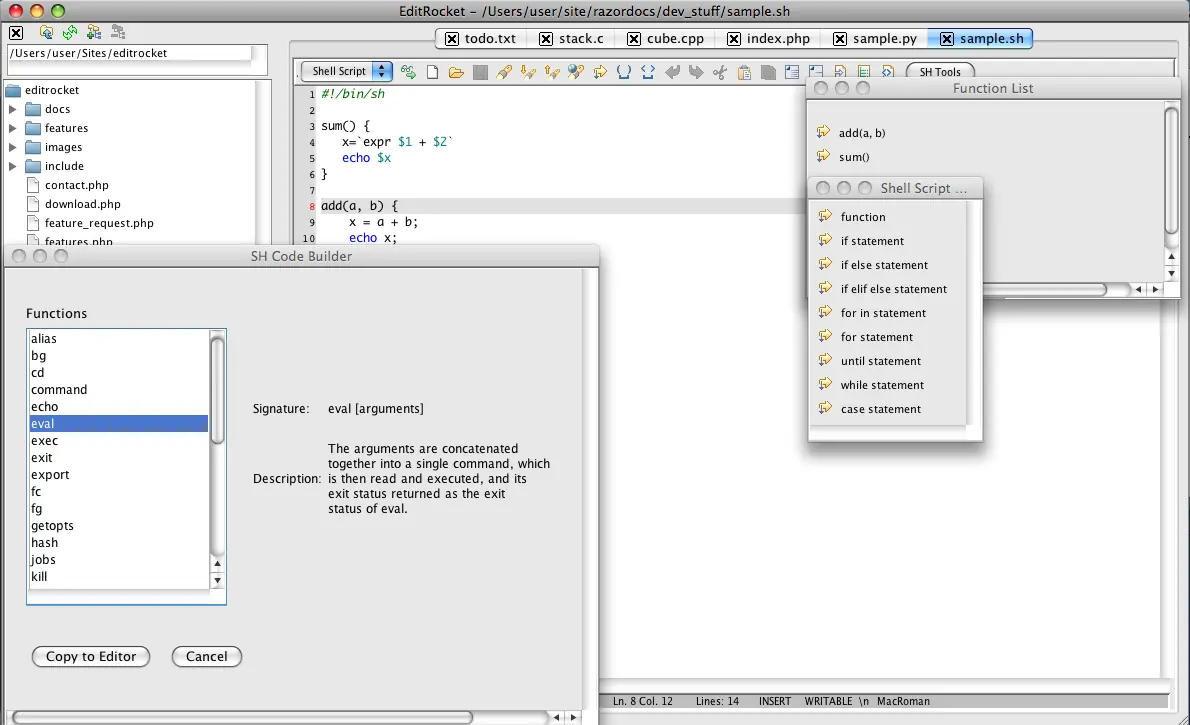Open the SH Tools menu button
Screen dimensions: 1190x725
940,71
